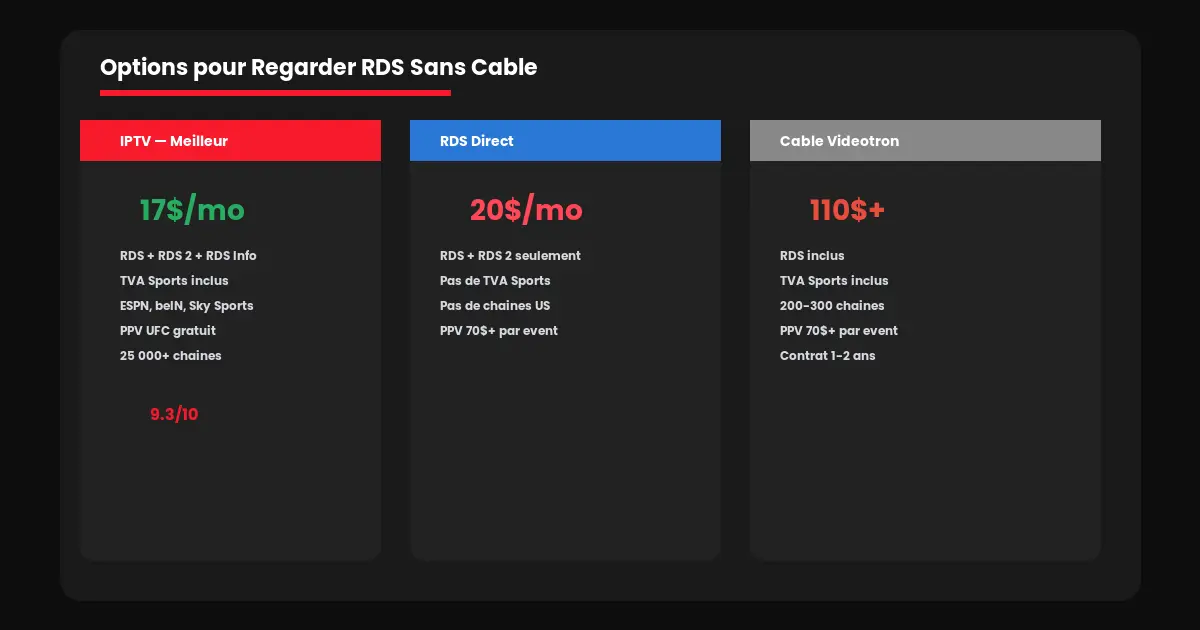Click 'RDS inclus' line
The width and height of the screenshot is (1200, 630).
coord(812,256)
